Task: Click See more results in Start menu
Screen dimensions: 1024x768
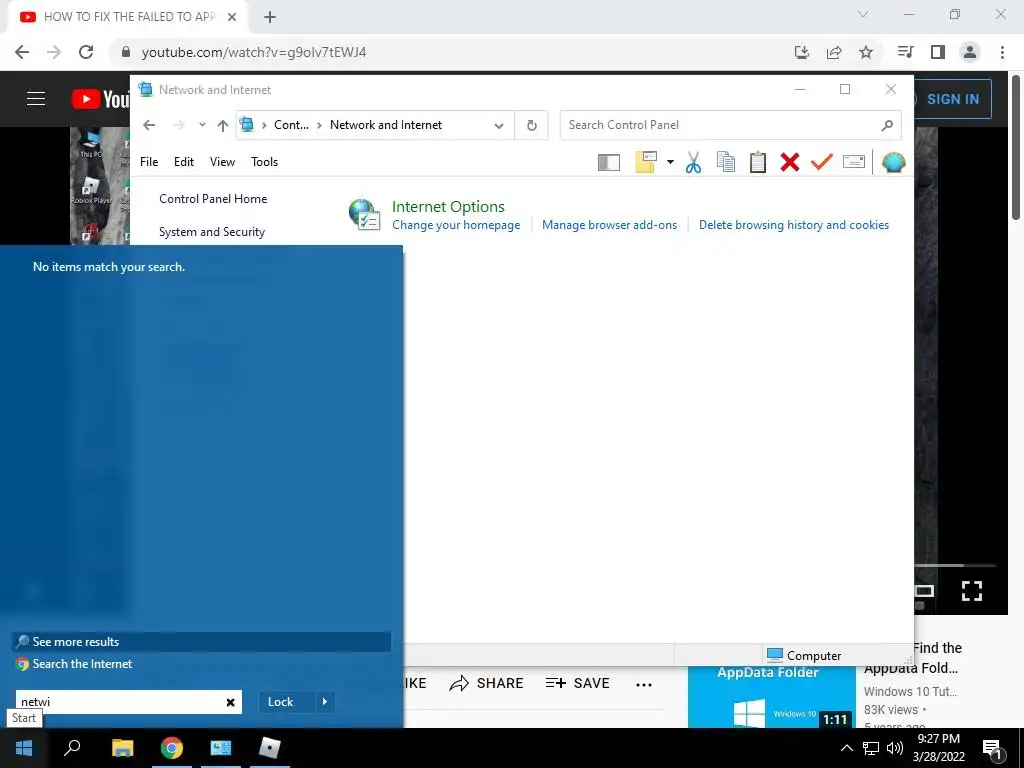Action: click(202, 641)
